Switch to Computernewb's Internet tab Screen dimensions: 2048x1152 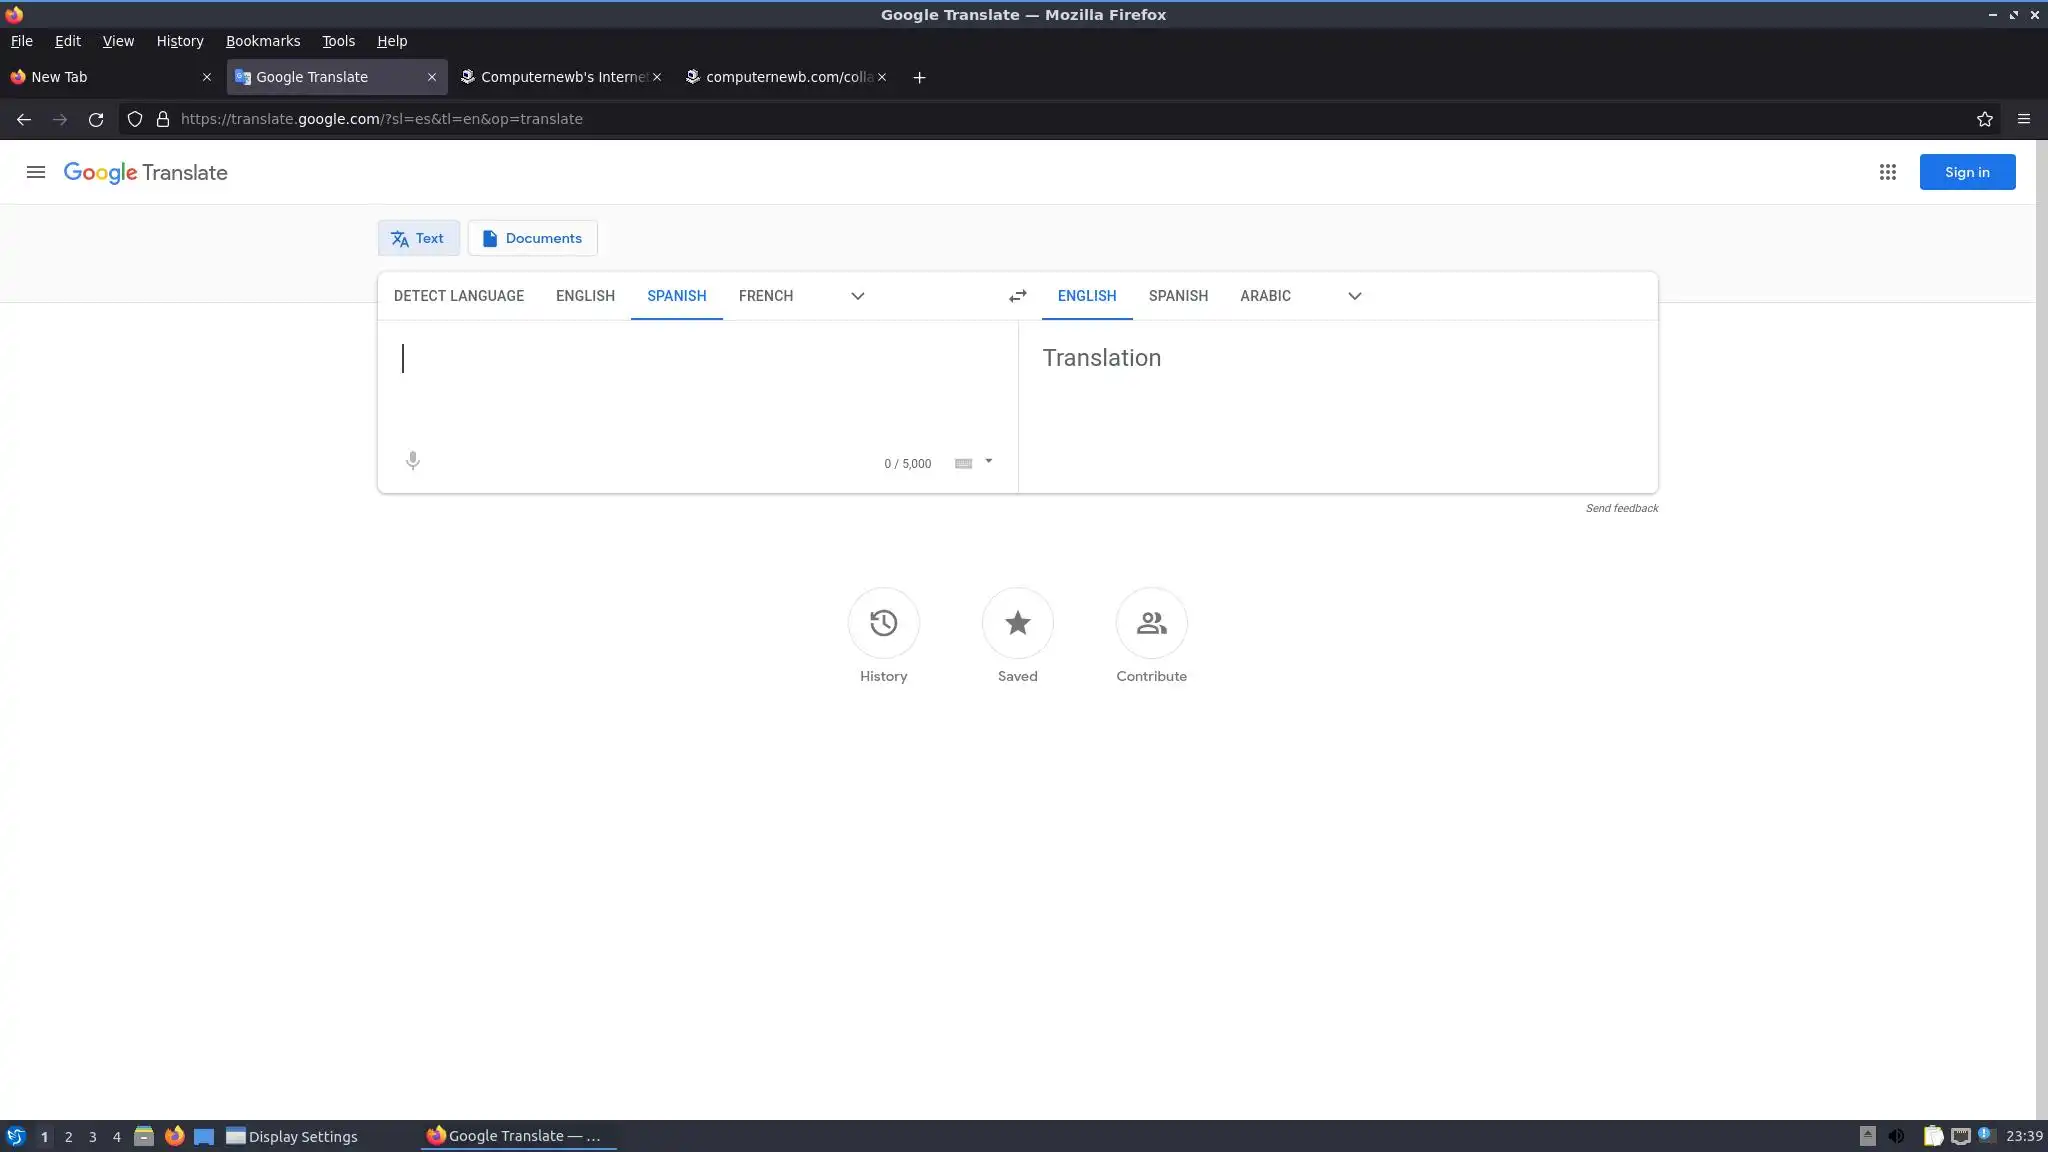point(555,77)
